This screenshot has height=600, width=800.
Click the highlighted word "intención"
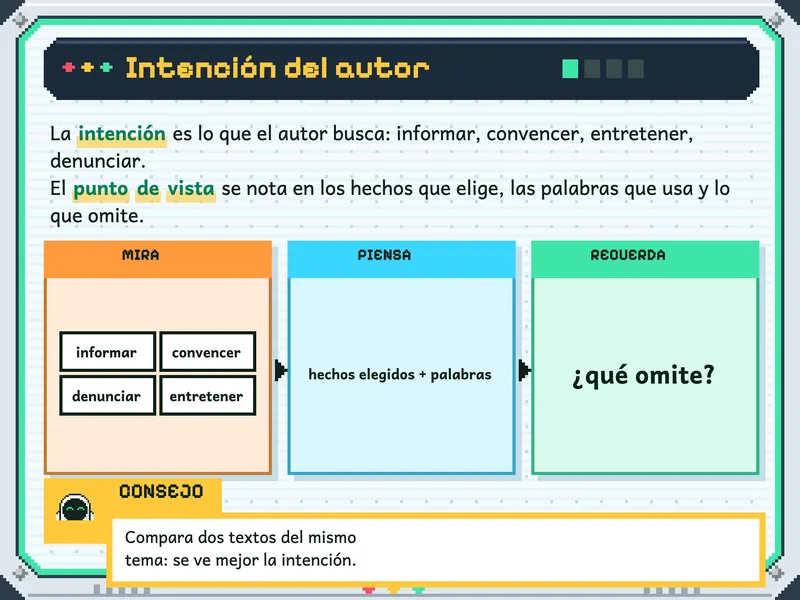[x=122, y=134]
